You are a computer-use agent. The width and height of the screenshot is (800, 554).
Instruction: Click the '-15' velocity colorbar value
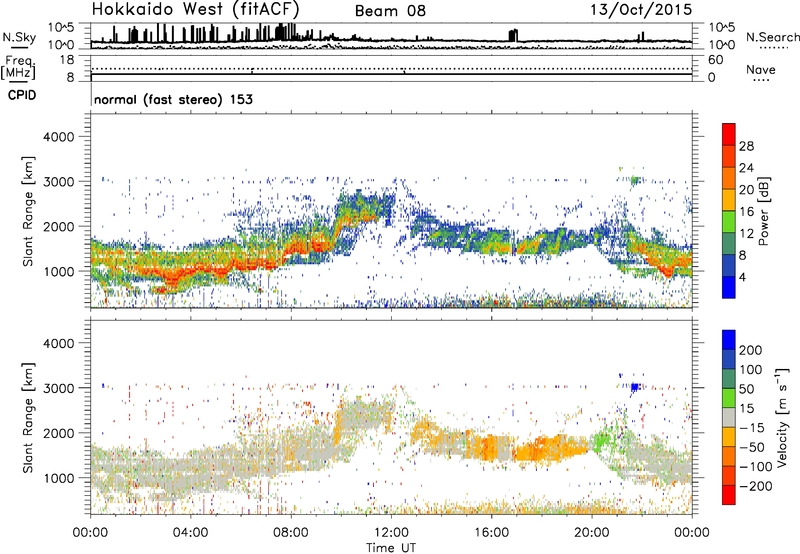[x=751, y=428]
